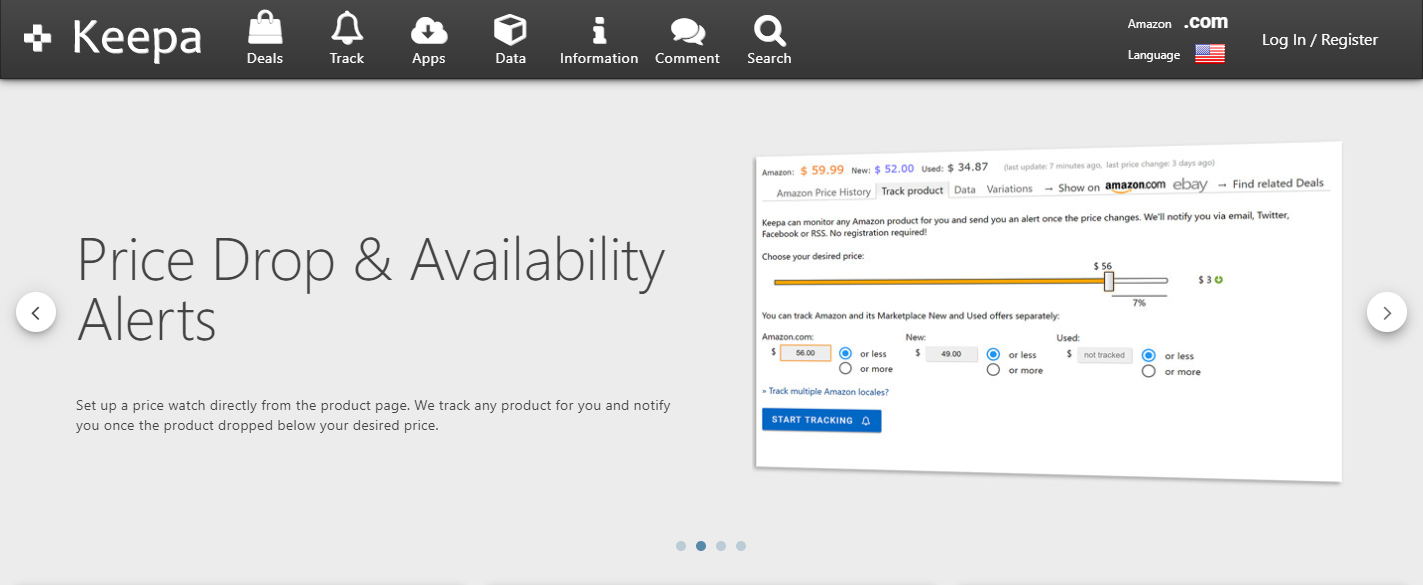
Task: Open the Information icon
Action: pyautogui.click(x=599, y=30)
